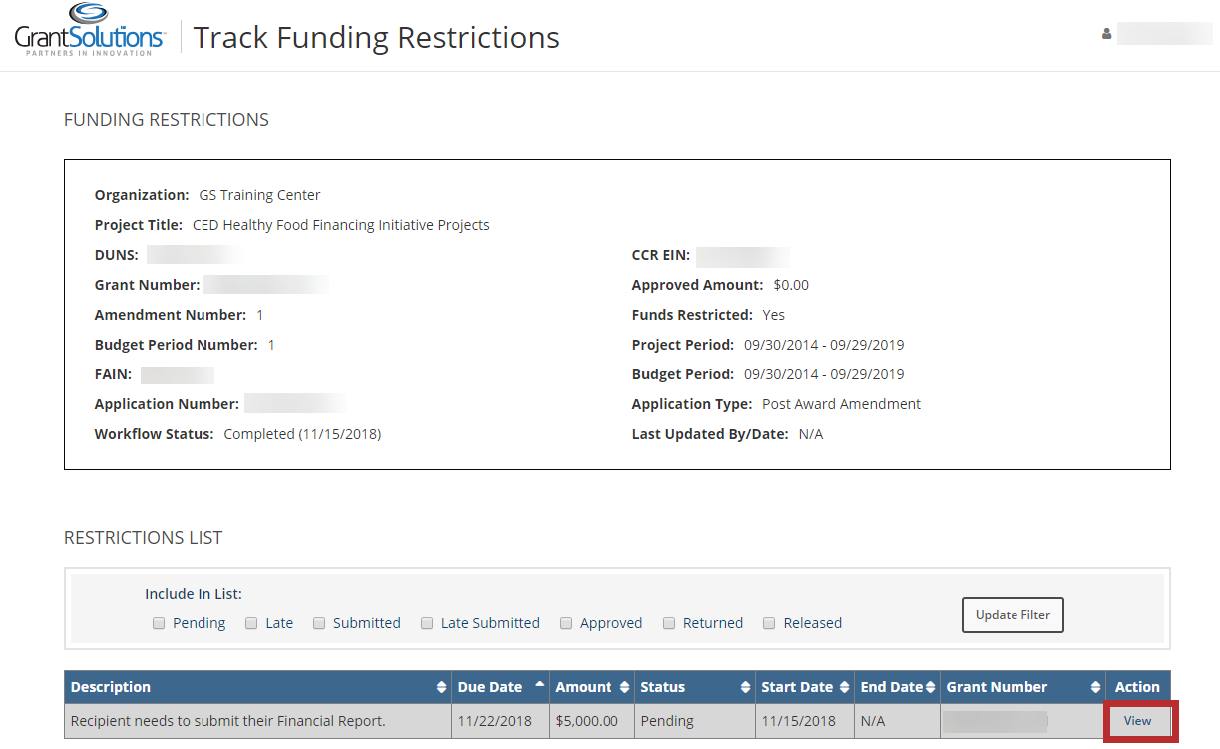Check the Returned filter checkbox
This screenshot has height=749, width=1220.
click(669, 623)
